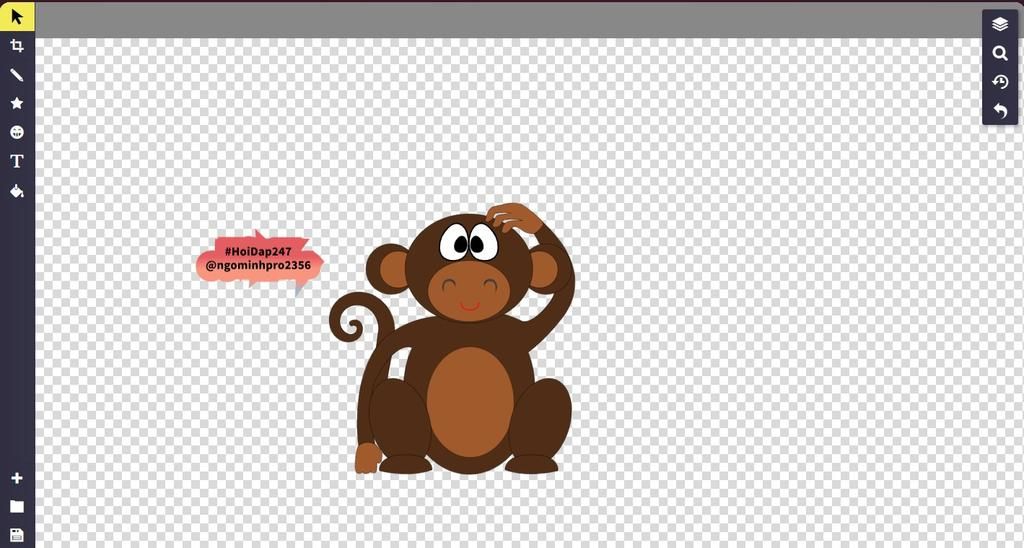Click the magnifier zoom icon
The height and width of the screenshot is (548, 1024).
[x=1000, y=53]
